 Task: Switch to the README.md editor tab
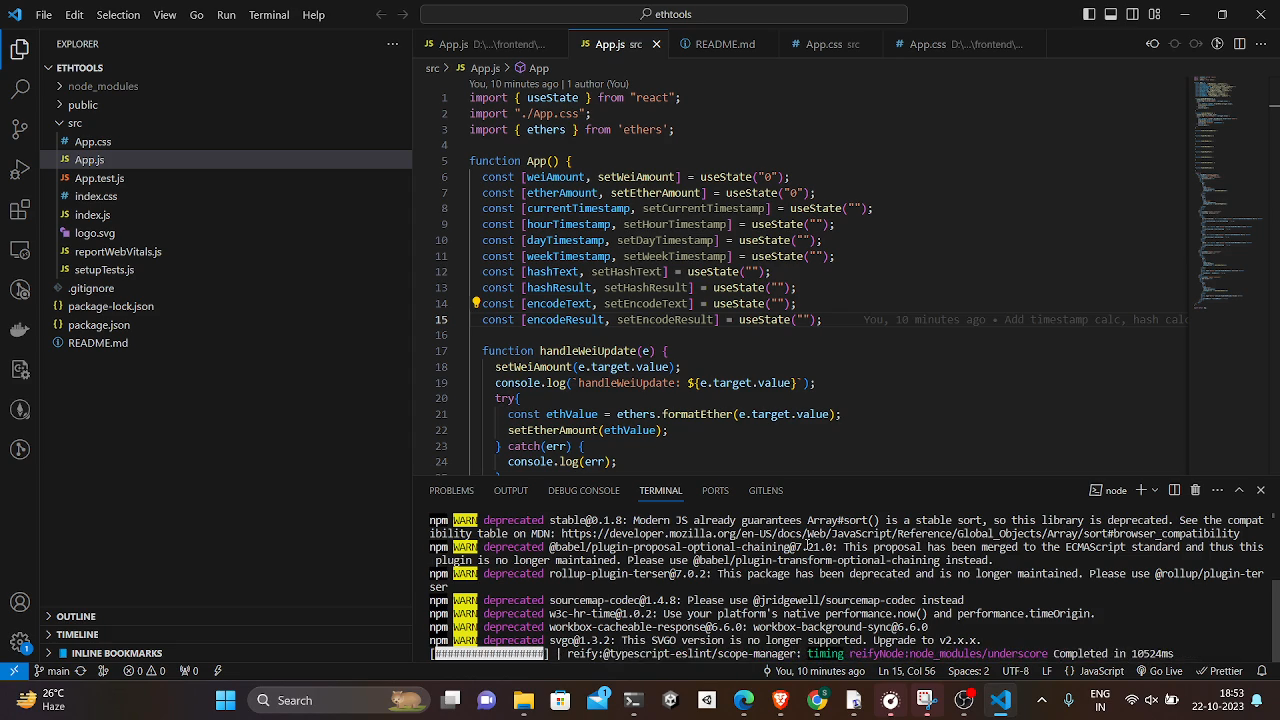[724, 44]
